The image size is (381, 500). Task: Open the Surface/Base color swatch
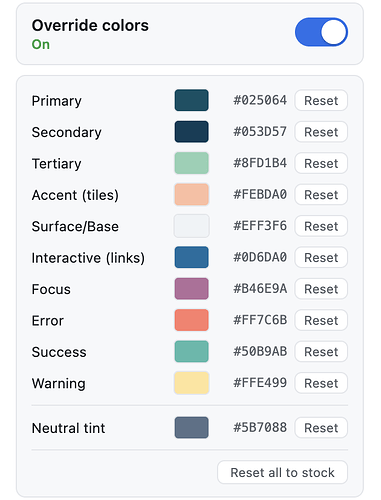[192, 226]
